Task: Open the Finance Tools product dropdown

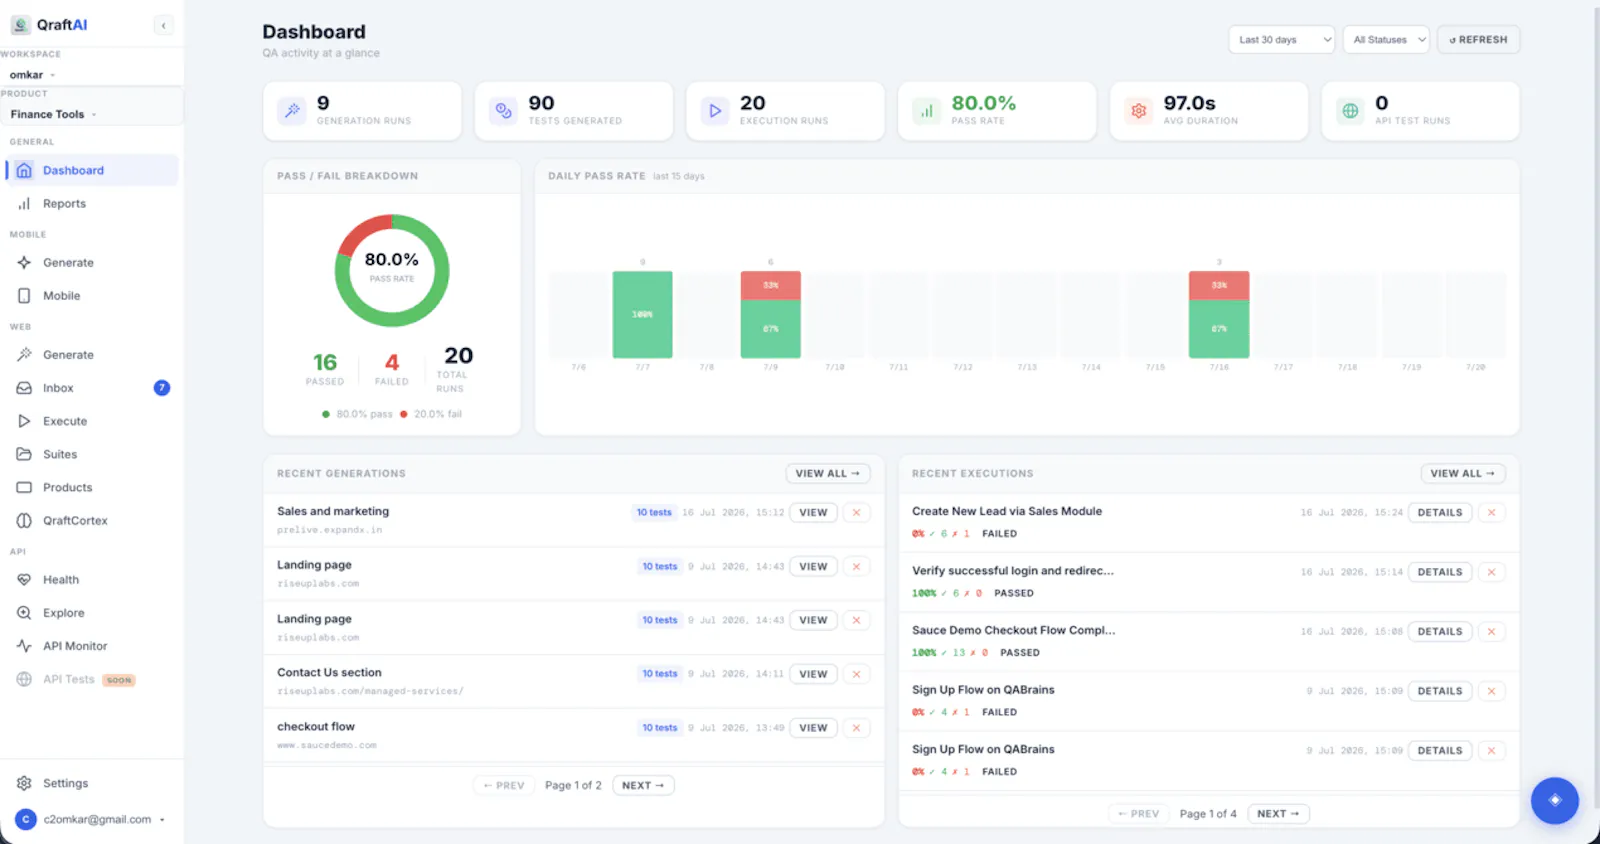Action: [x=54, y=114]
